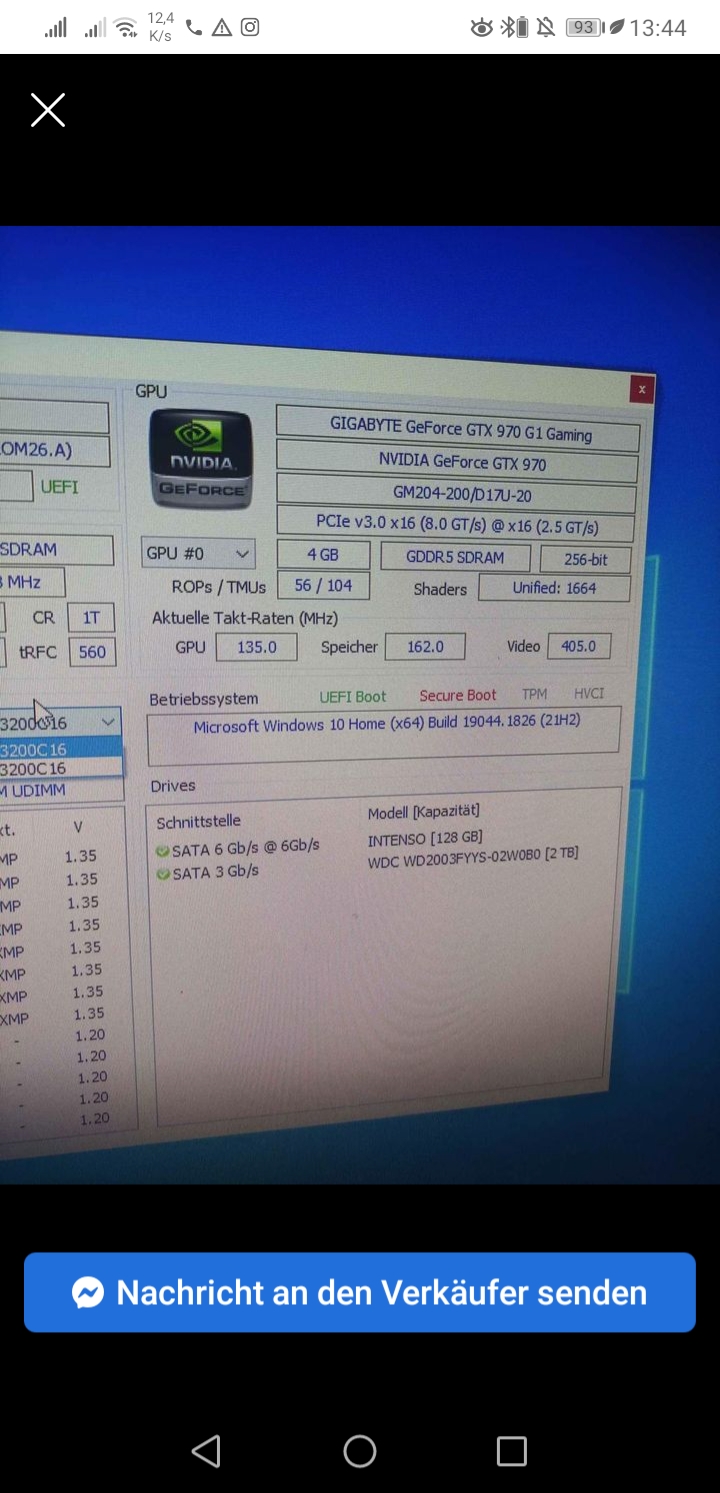Select the highlighted 3200C16 list entry
Image resolution: width=720 pixels, height=1493 pixels.
coord(60,749)
